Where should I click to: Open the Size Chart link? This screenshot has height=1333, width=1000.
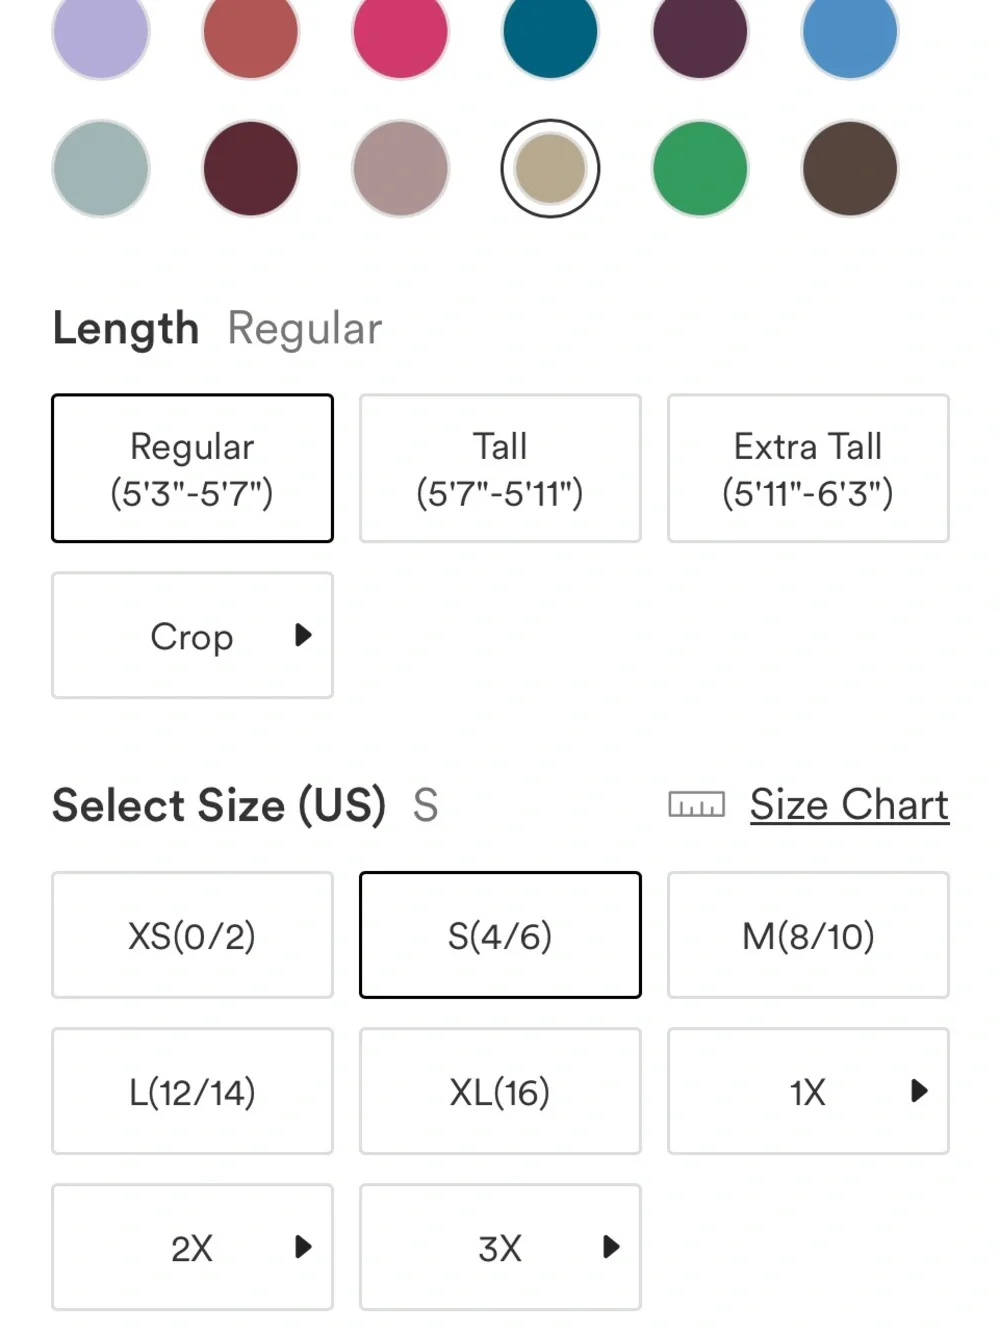coord(849,805)
